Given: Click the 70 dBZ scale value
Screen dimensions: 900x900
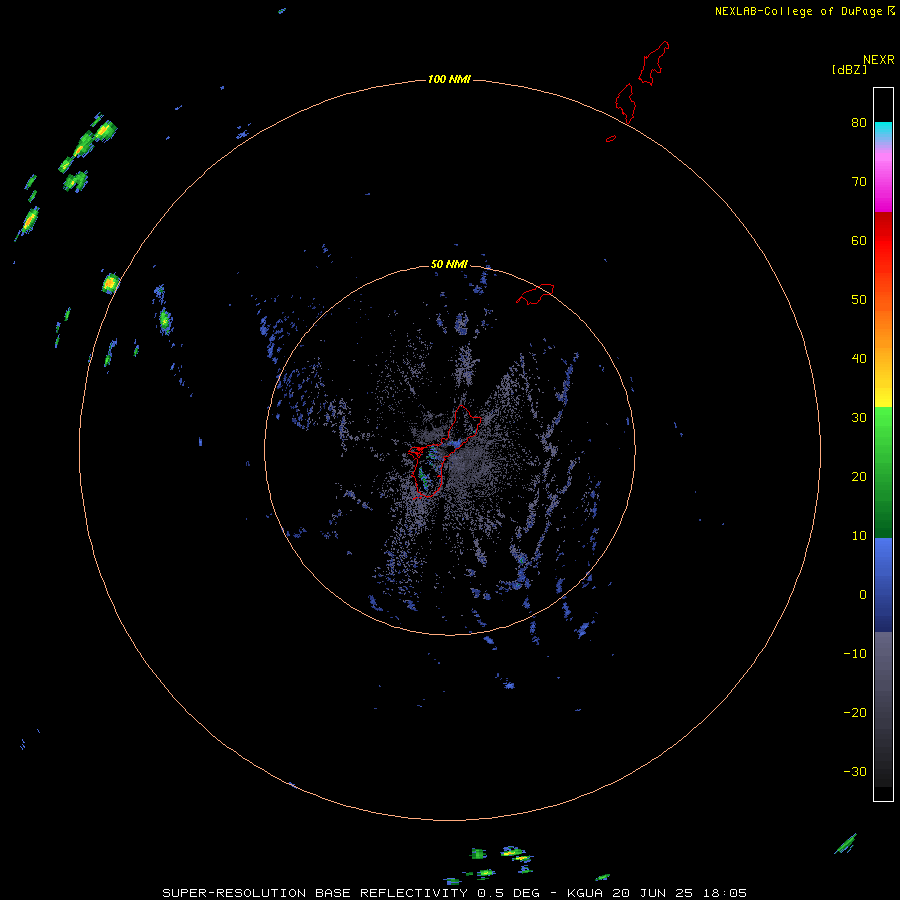Looking at the screenshot, I should 859,181.
